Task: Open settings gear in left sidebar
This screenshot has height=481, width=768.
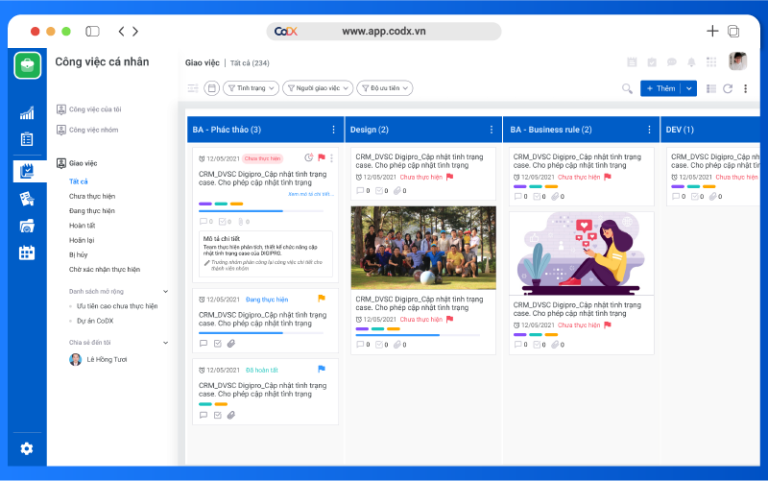Action: tap(27, 449)
